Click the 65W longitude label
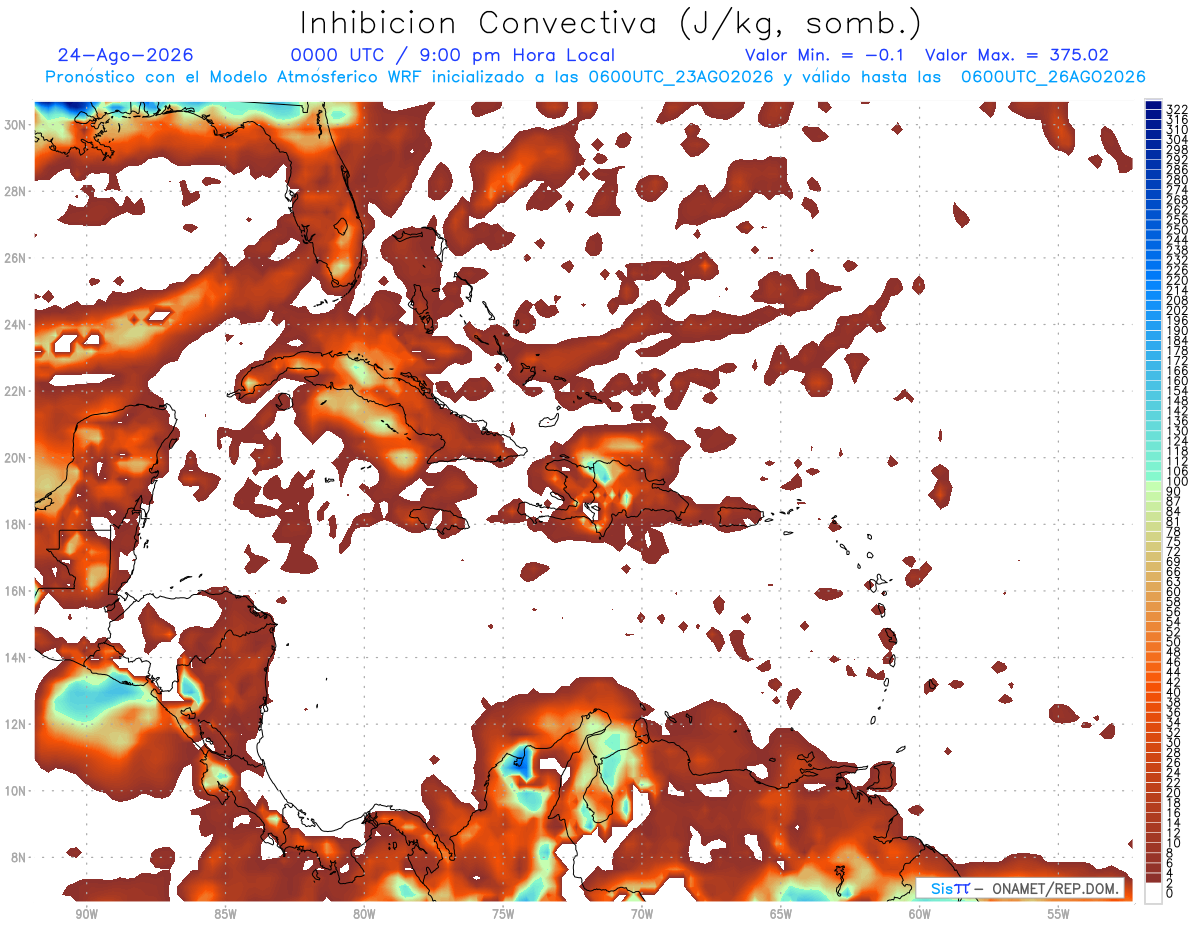This screenshot has width=1200, height=927. pos(781,913)
